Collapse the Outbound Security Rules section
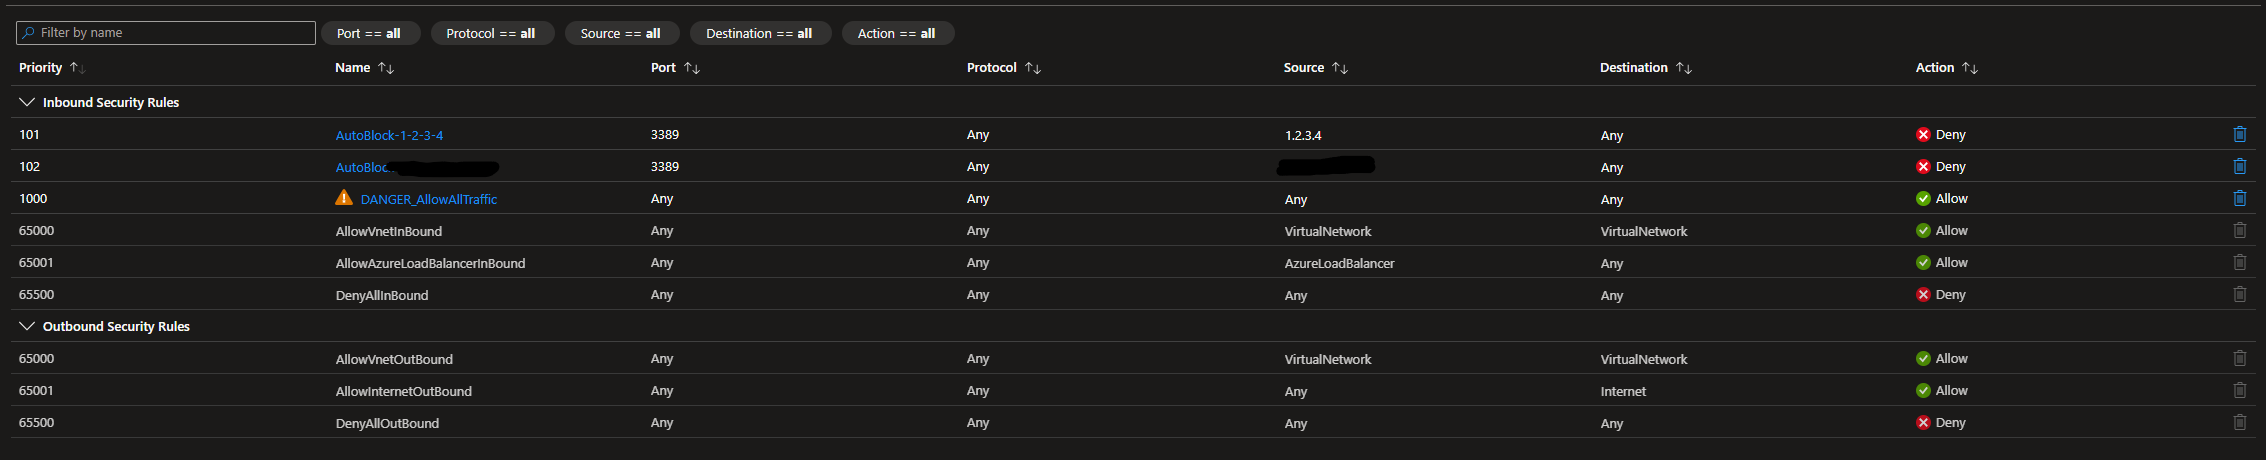The width and height of the screenshot is (2266, 460). (x=27, y=326)
